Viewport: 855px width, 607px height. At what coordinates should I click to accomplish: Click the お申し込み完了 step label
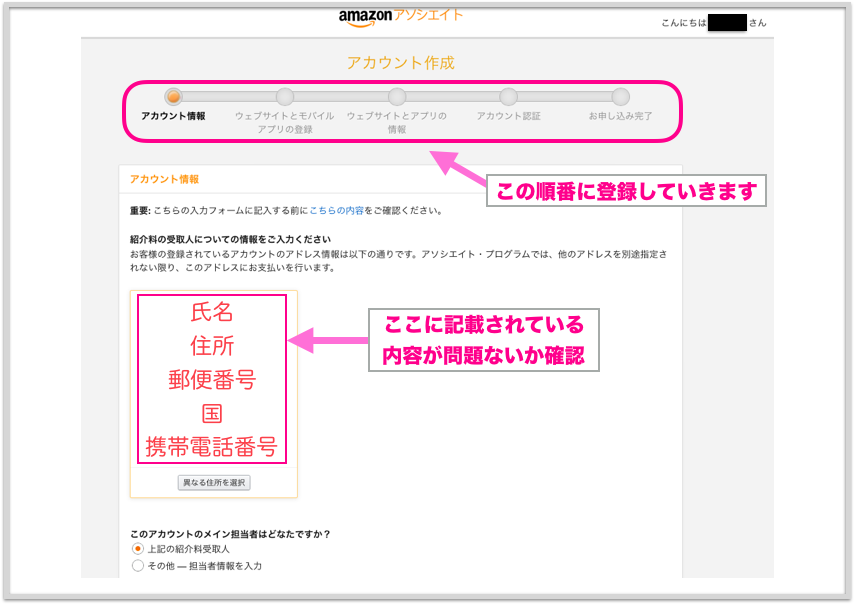tap(620, 116)
